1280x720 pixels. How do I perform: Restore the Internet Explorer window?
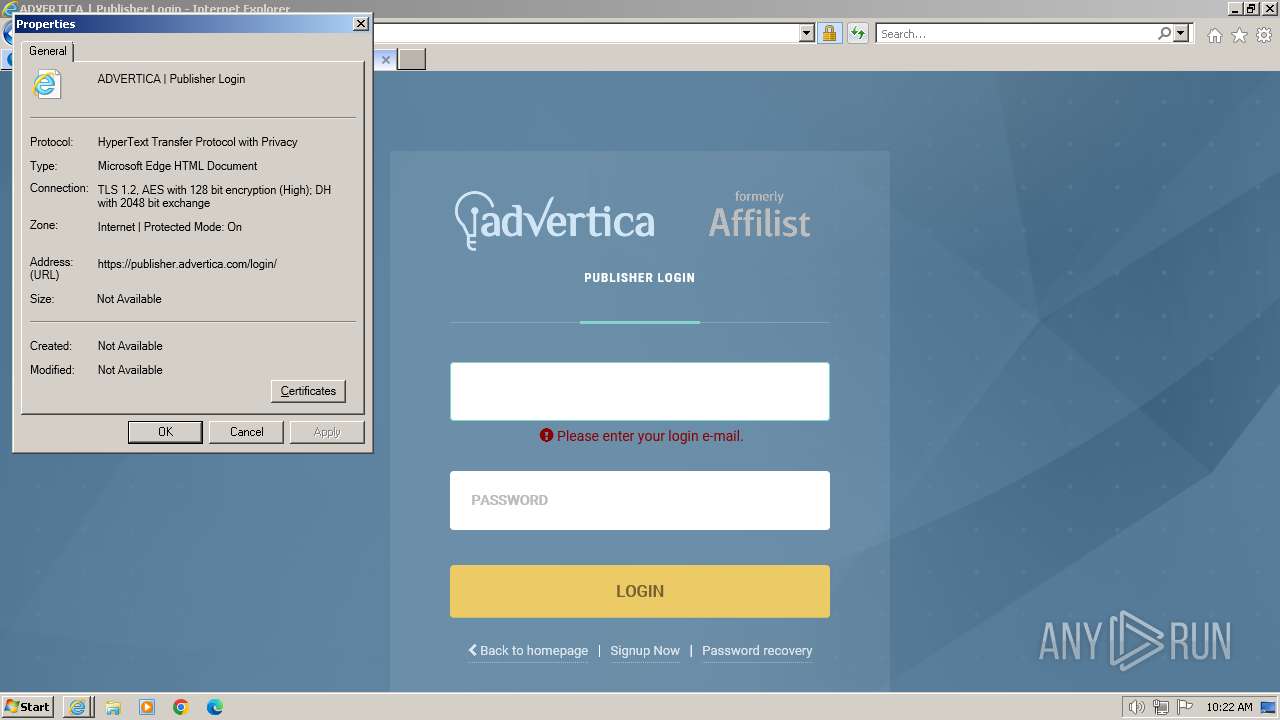(1250, 8)
